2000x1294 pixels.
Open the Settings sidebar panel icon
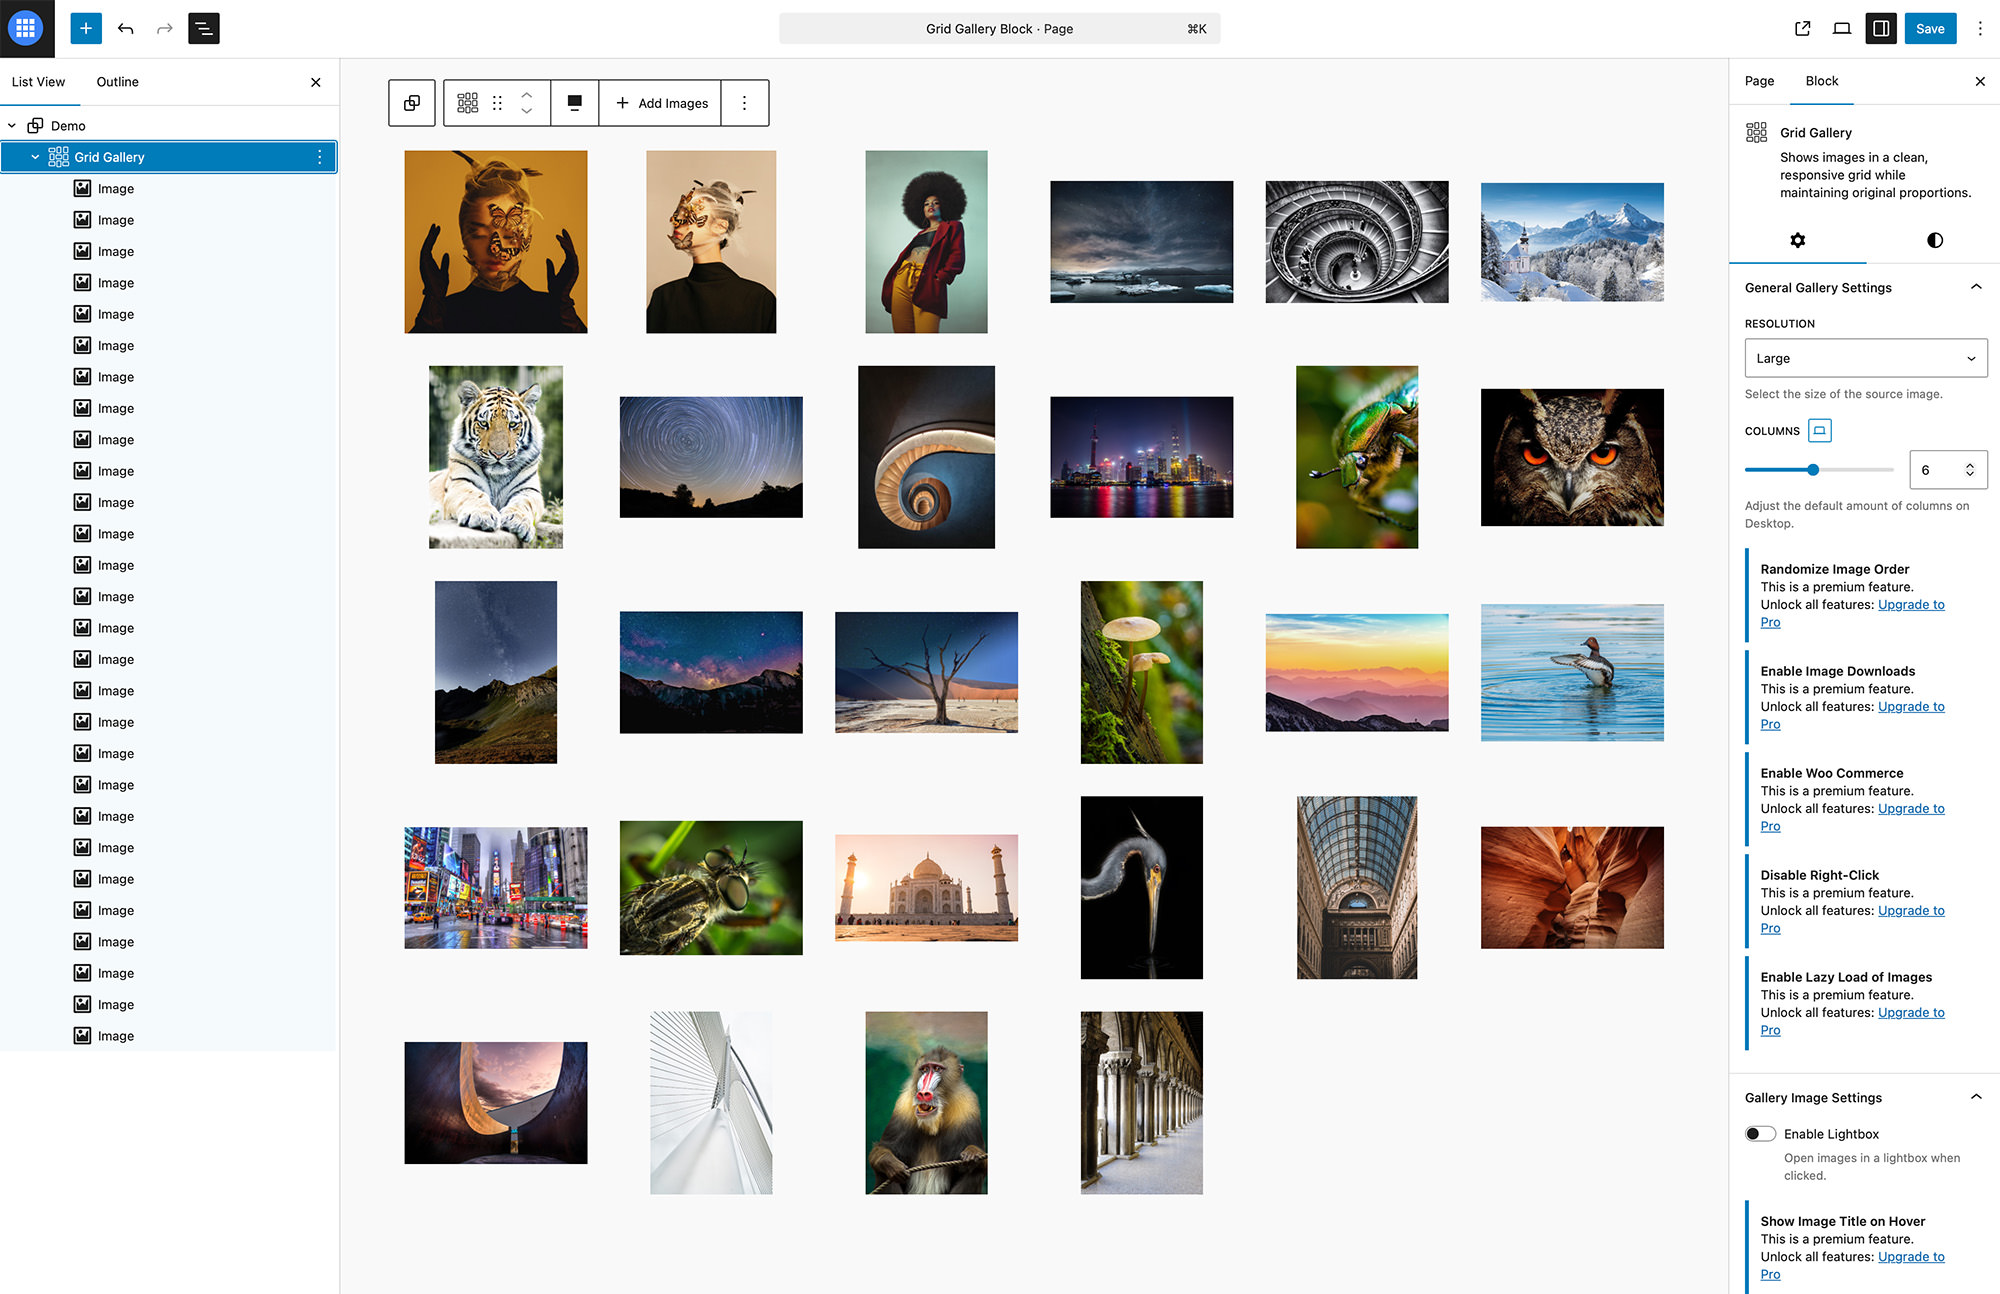1881,28
